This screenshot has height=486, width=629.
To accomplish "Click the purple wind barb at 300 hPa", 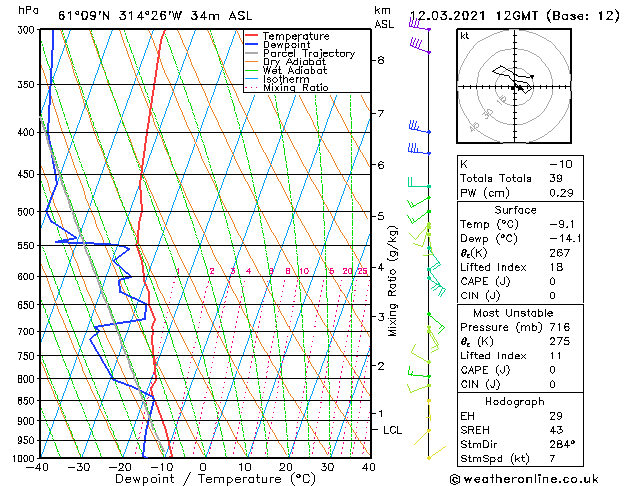I will [419, 25].
